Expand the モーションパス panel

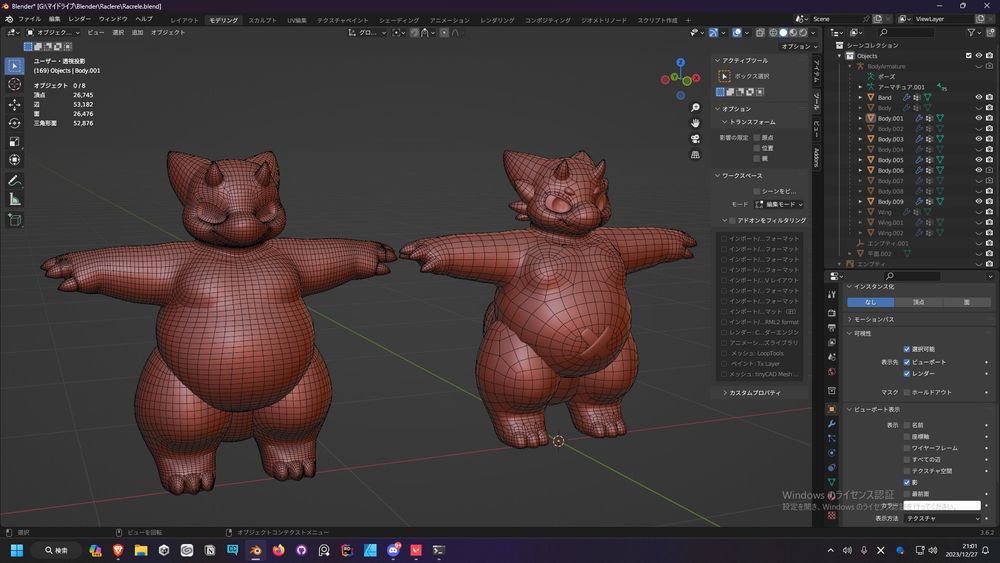click(849, 319)
